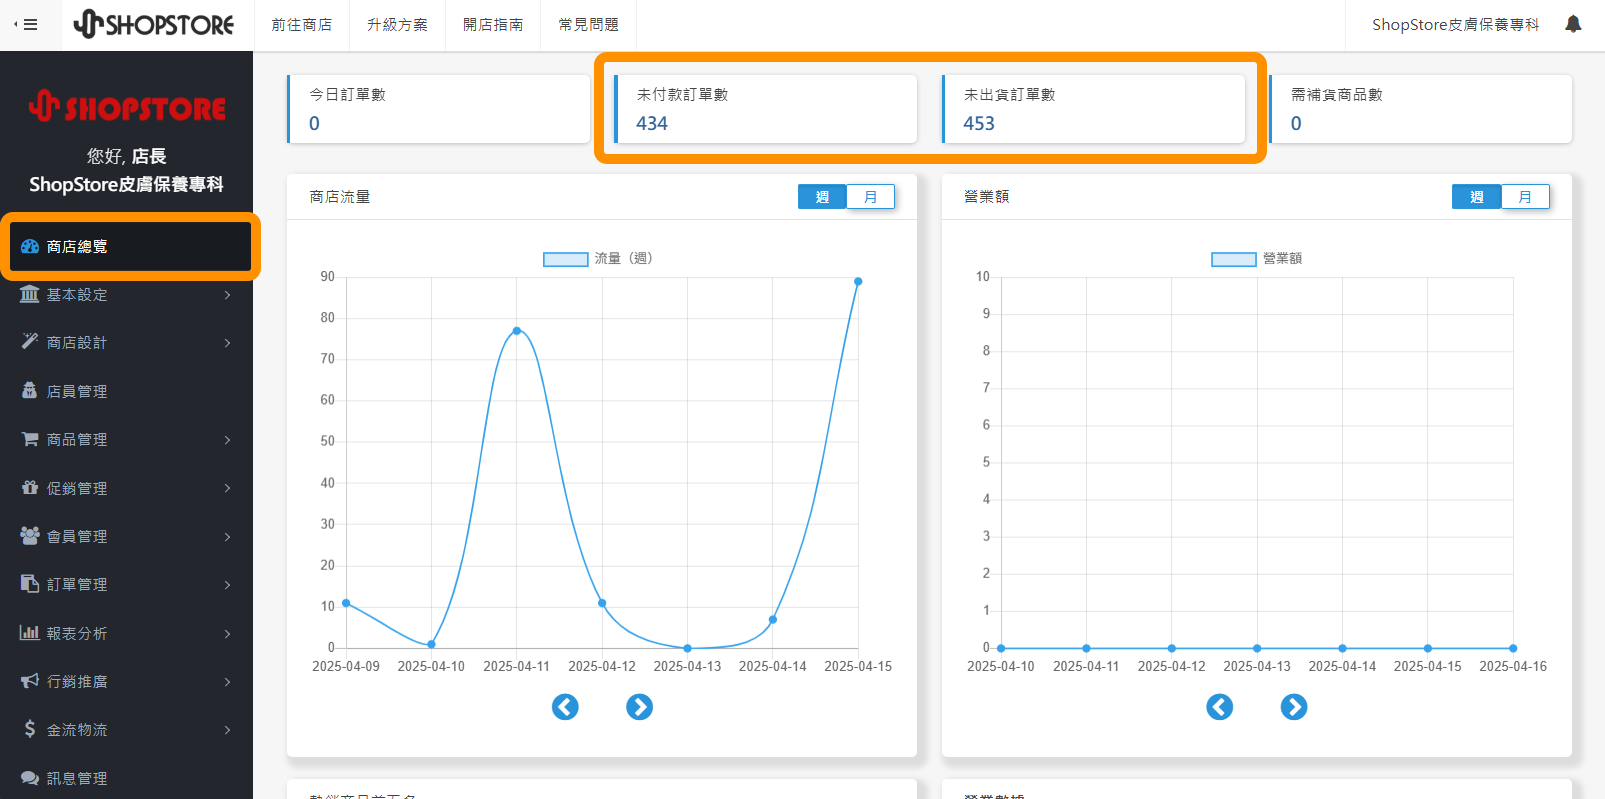
Task: Click the 會員管理 users icon
Action: pos(30,536)
